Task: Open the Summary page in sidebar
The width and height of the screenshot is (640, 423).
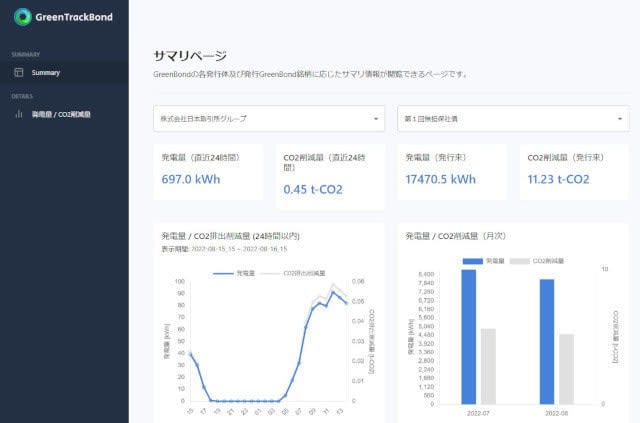Action: (x=46, y=73)
